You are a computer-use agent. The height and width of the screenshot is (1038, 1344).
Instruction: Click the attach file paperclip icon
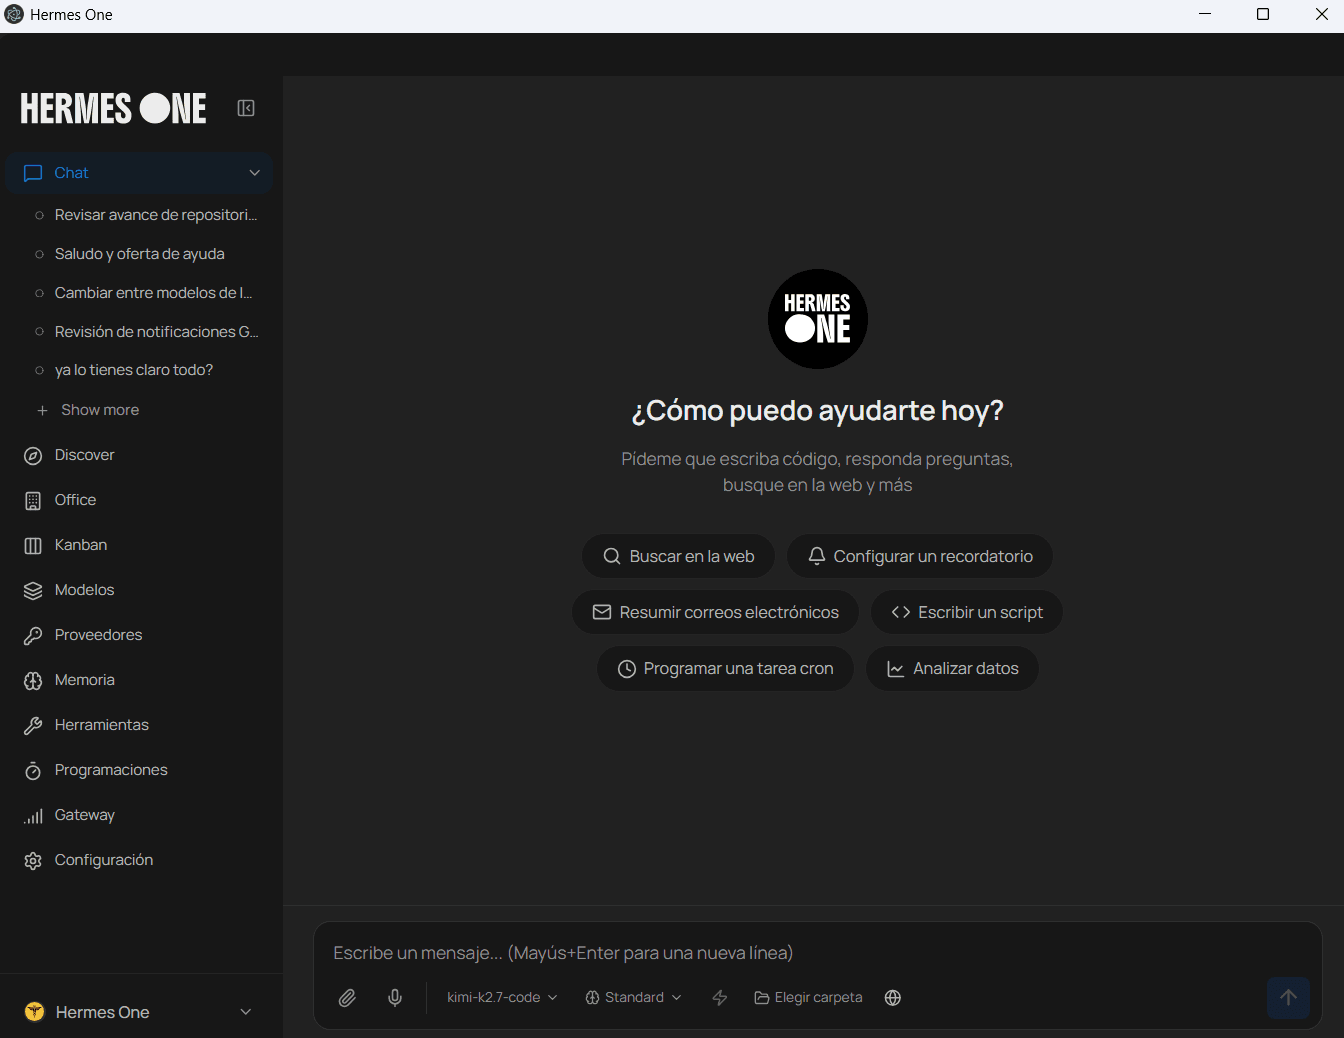[x=347, y=998]
